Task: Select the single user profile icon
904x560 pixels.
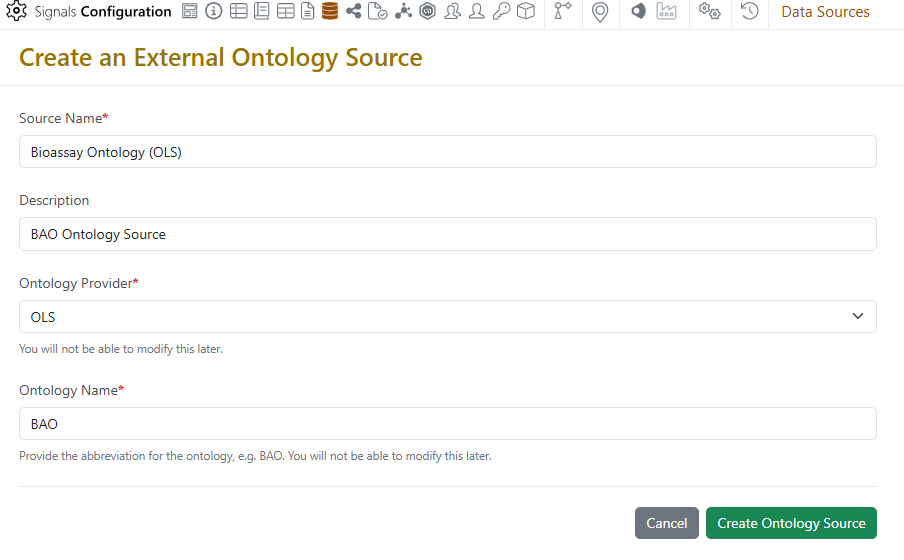Action: click(477, 12)
